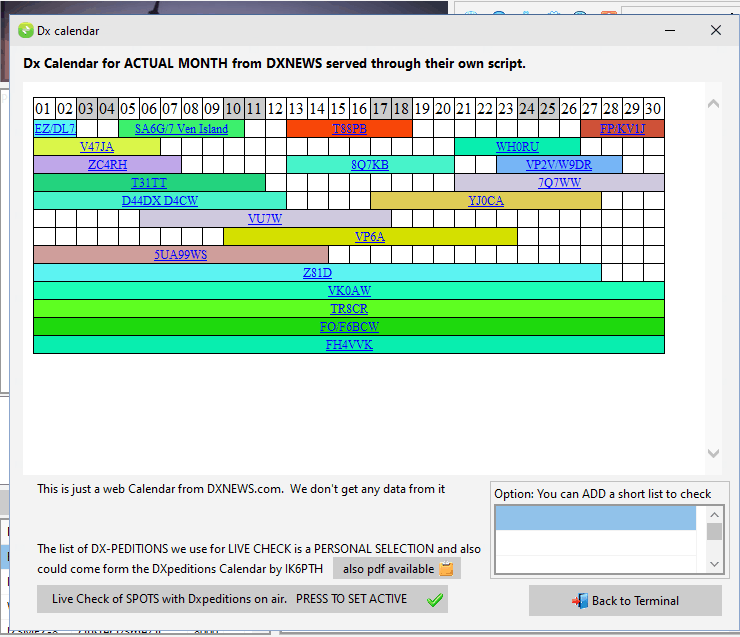Image resolution: width=740 pixels, height=637 pixels.
Task: Open the 5UA99WS entry link
Action: [180, 255]
